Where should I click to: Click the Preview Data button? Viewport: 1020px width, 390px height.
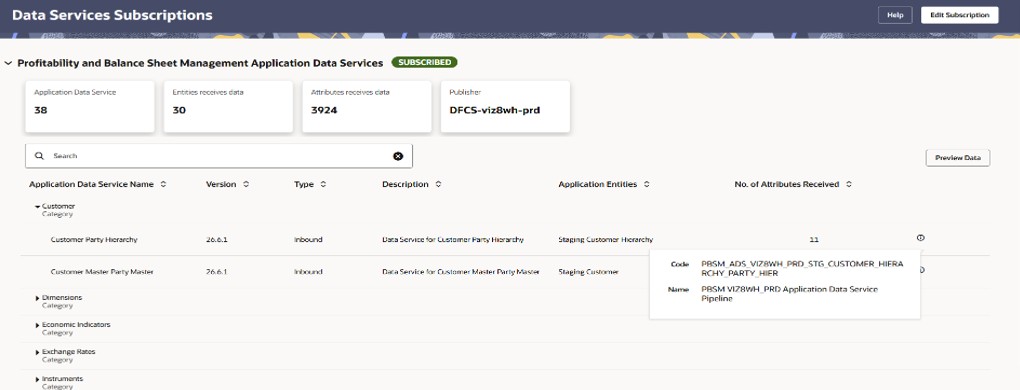point(958,158)
